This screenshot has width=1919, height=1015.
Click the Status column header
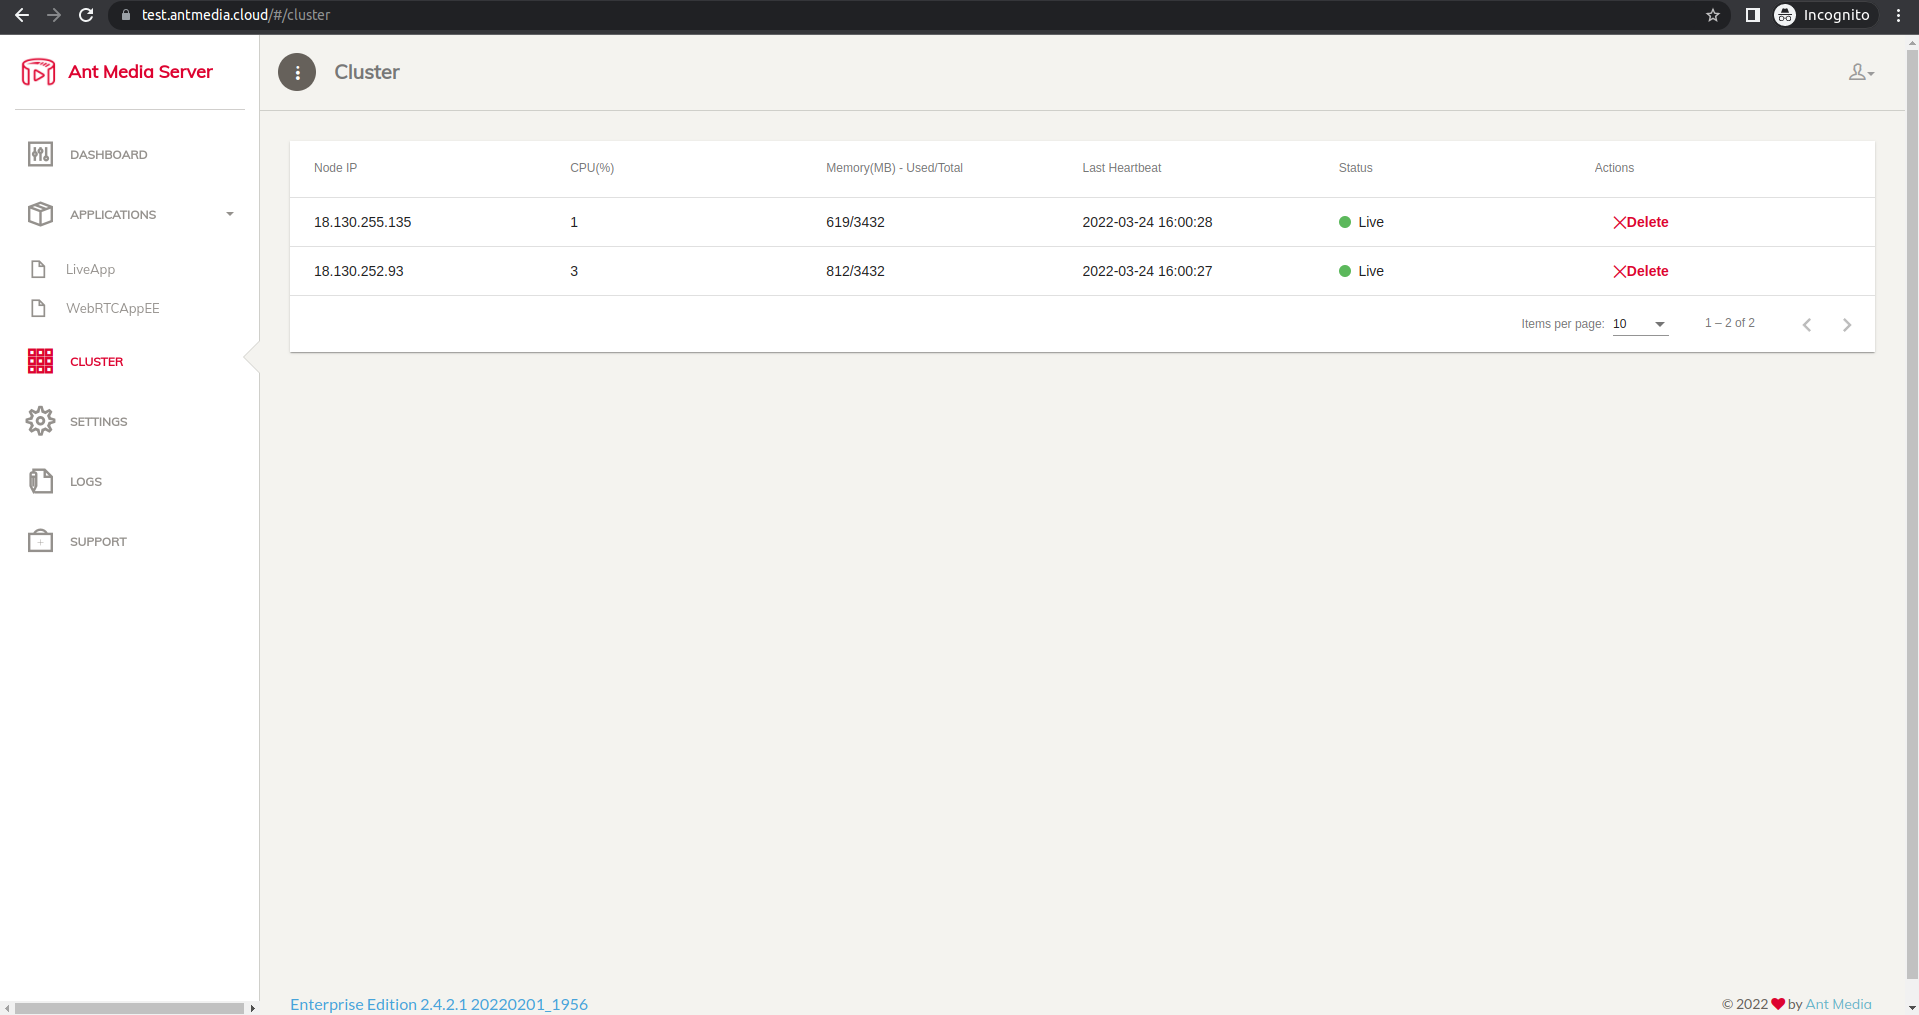pyautogui.click(x=1355, y=168)
